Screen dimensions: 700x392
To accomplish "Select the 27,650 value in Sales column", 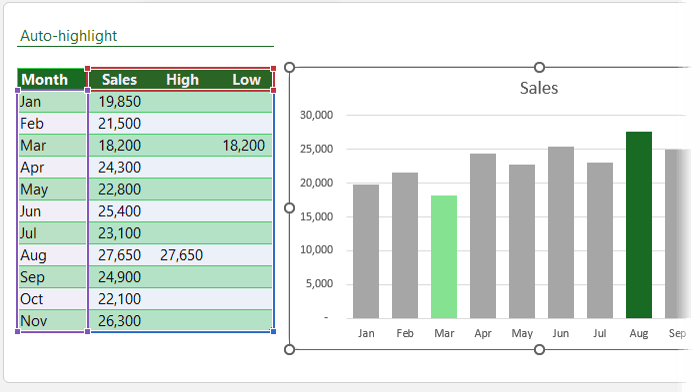I will click(120, 255).
